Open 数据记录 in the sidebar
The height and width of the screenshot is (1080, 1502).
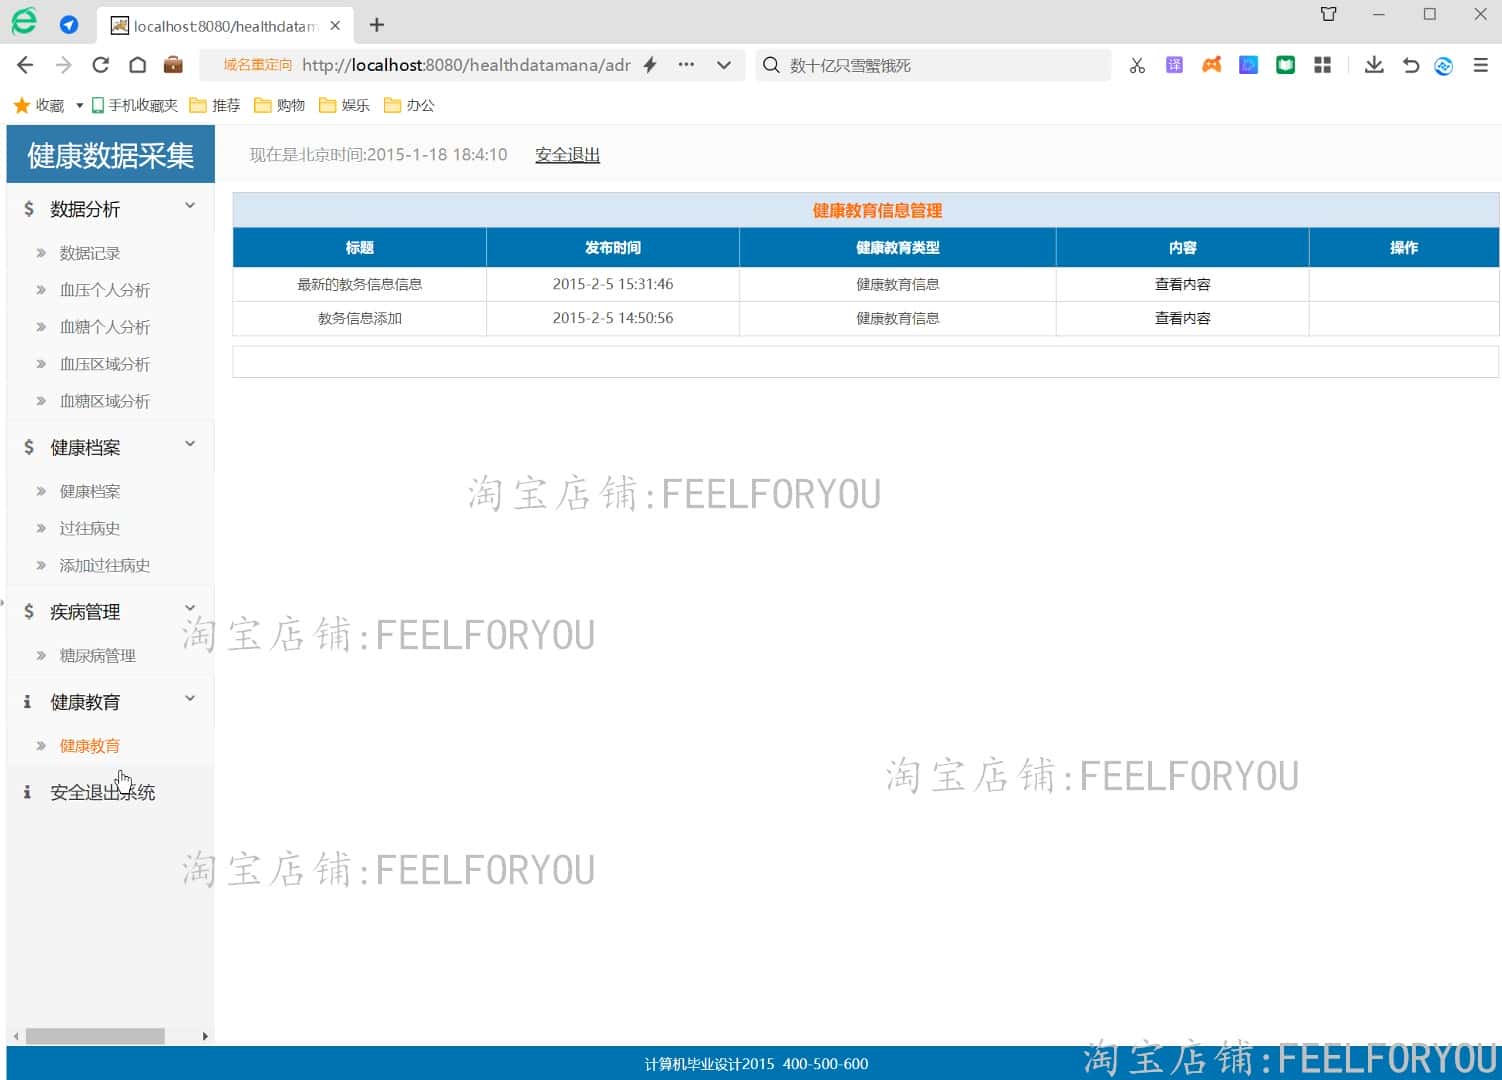coord(90,253)
